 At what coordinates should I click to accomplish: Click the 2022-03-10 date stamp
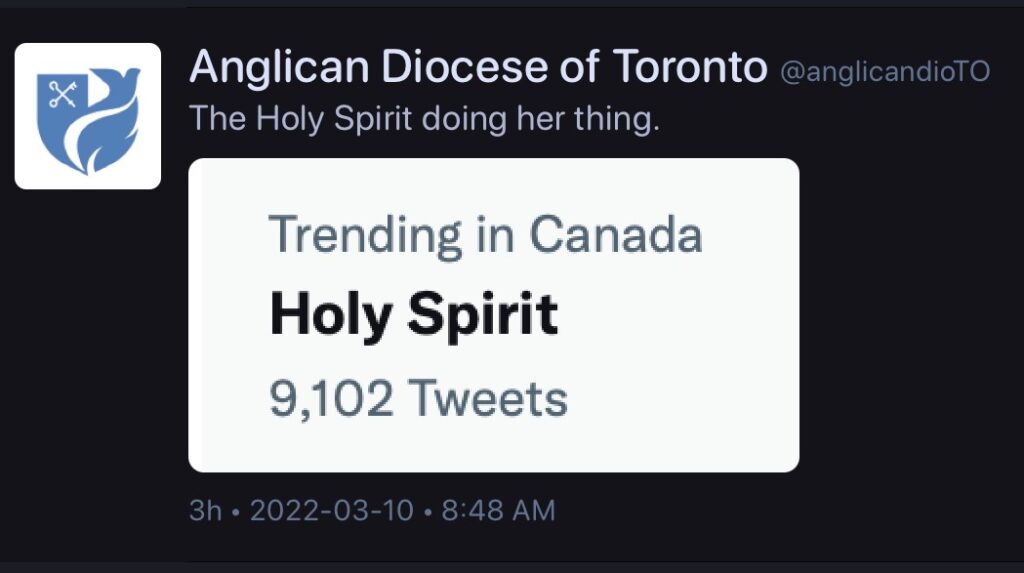pos(332,510)
